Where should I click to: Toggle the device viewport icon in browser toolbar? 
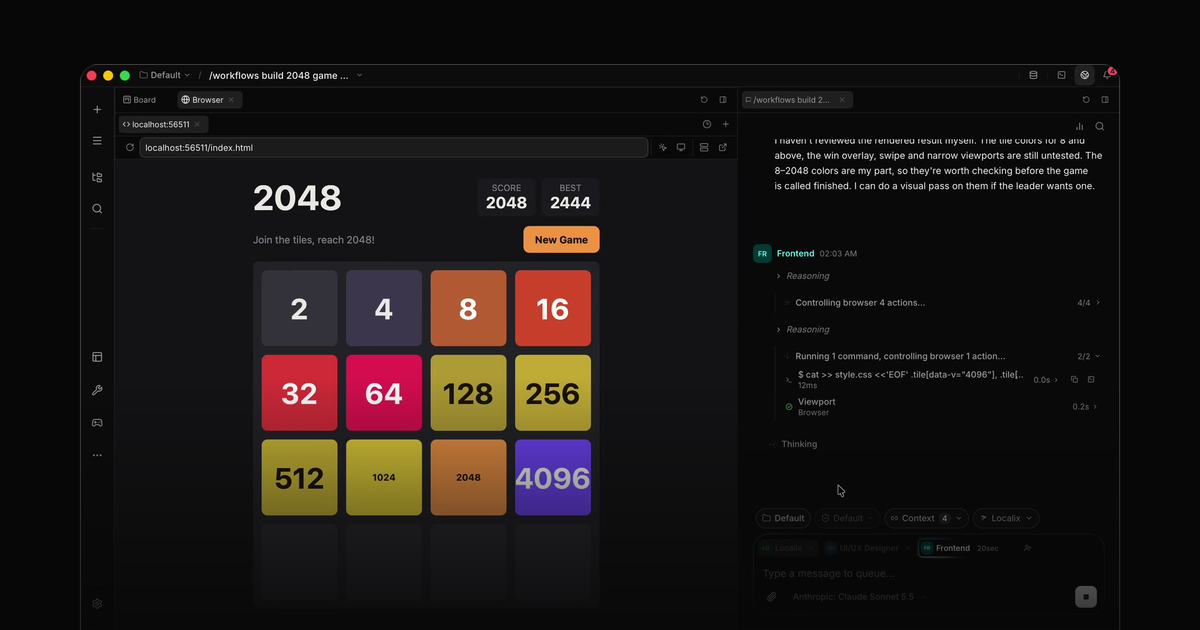(x=681, y=148)
